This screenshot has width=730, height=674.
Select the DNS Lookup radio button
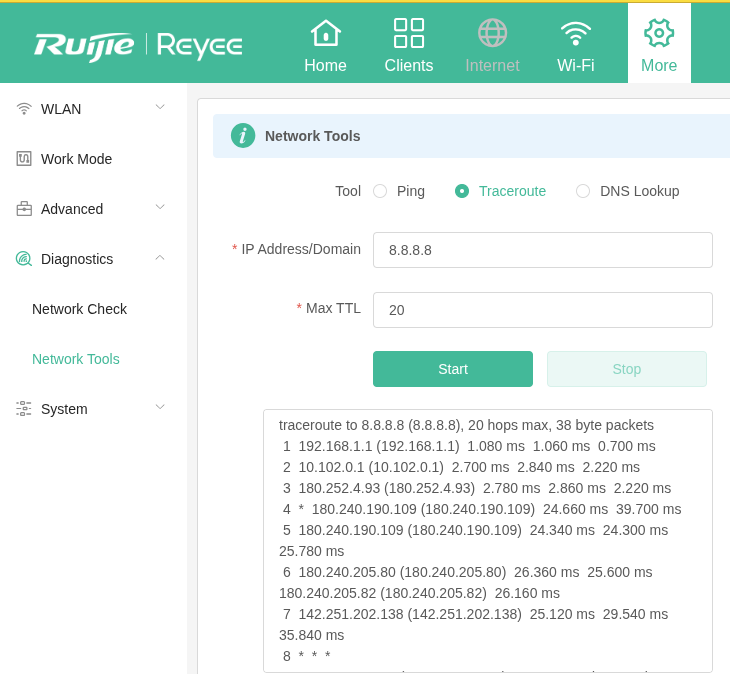(583, 191)
